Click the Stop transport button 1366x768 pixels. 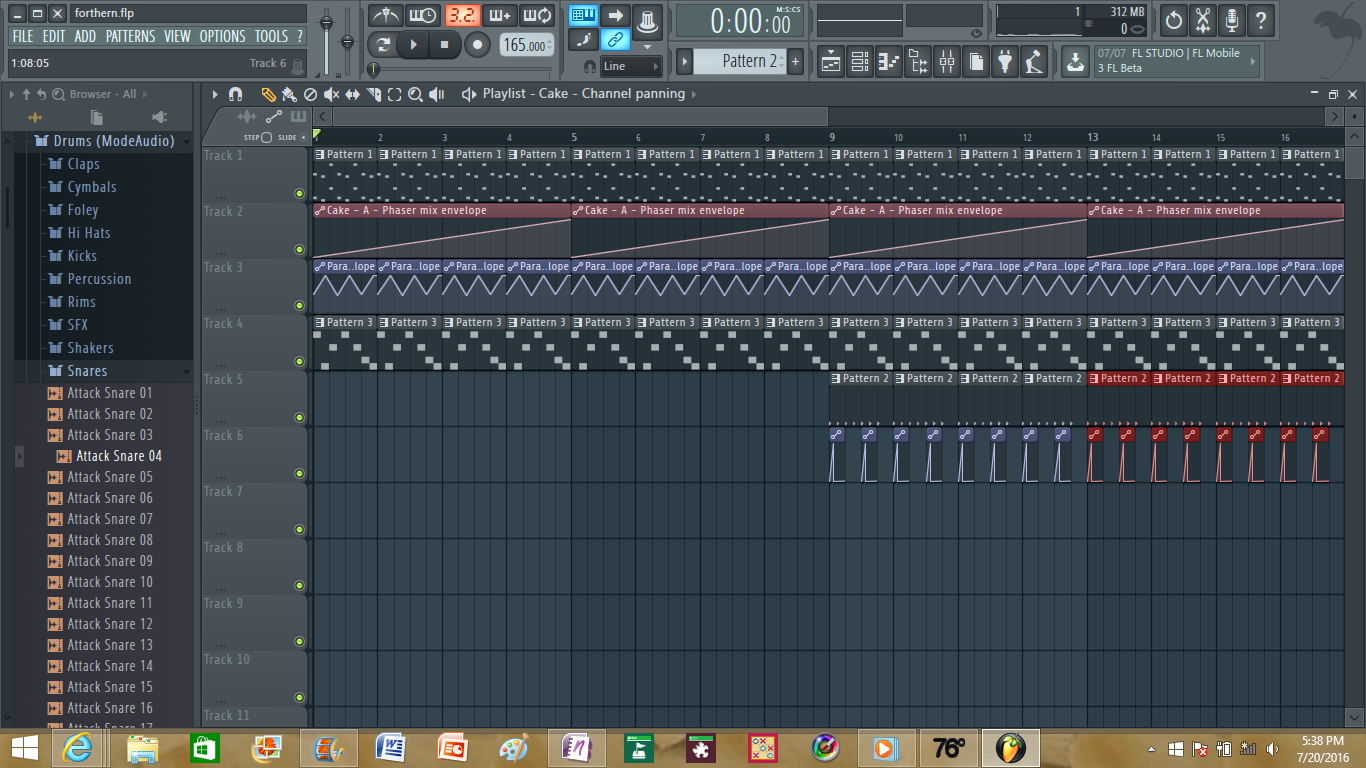[x=444, y=44]
